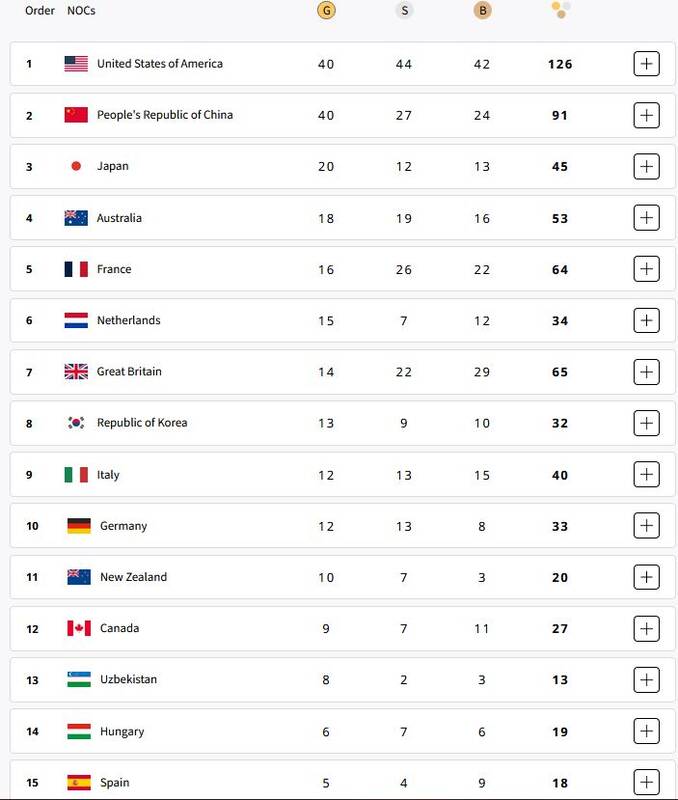Click the bronze medal column icon

coord(482,11)
